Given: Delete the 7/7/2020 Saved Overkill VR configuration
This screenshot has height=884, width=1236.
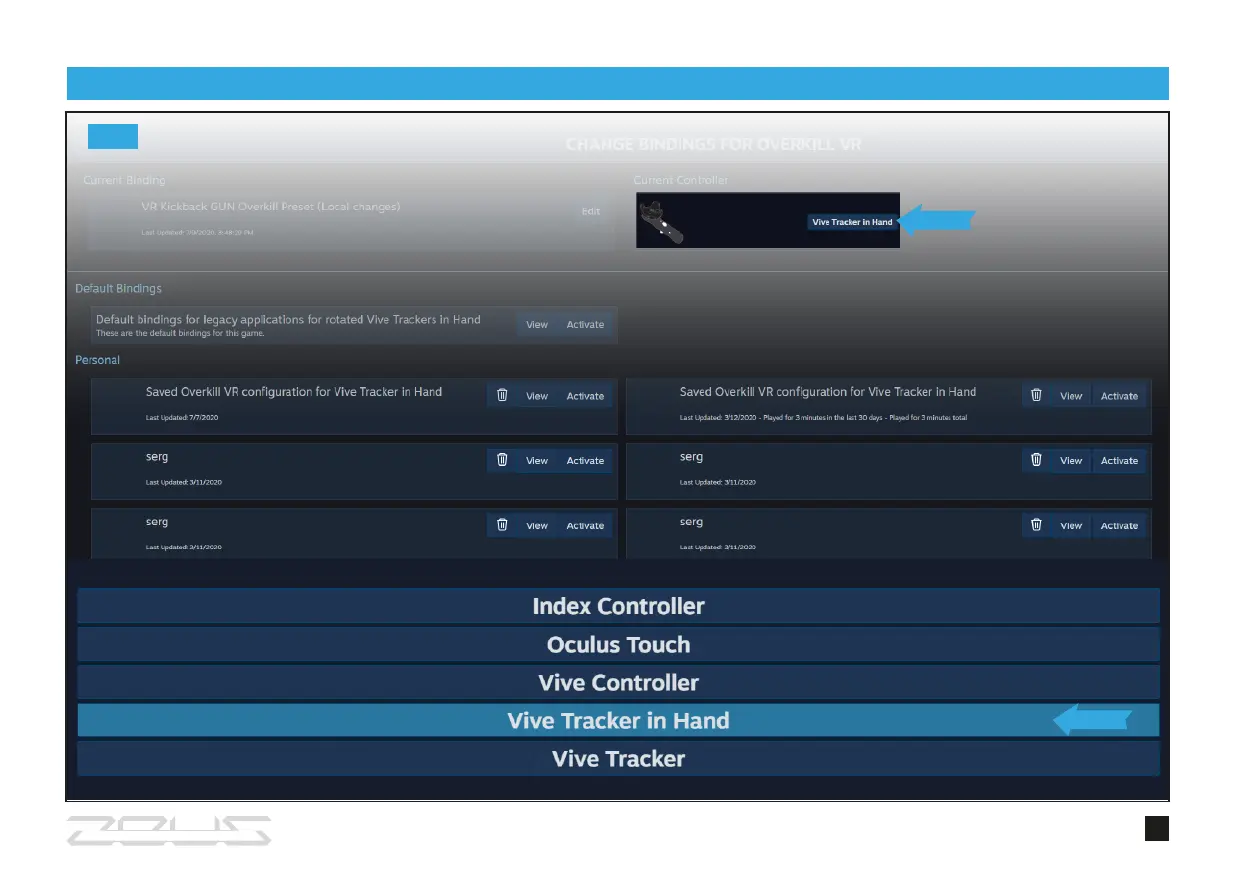Looking at the screenshot, I should point(503,396).
